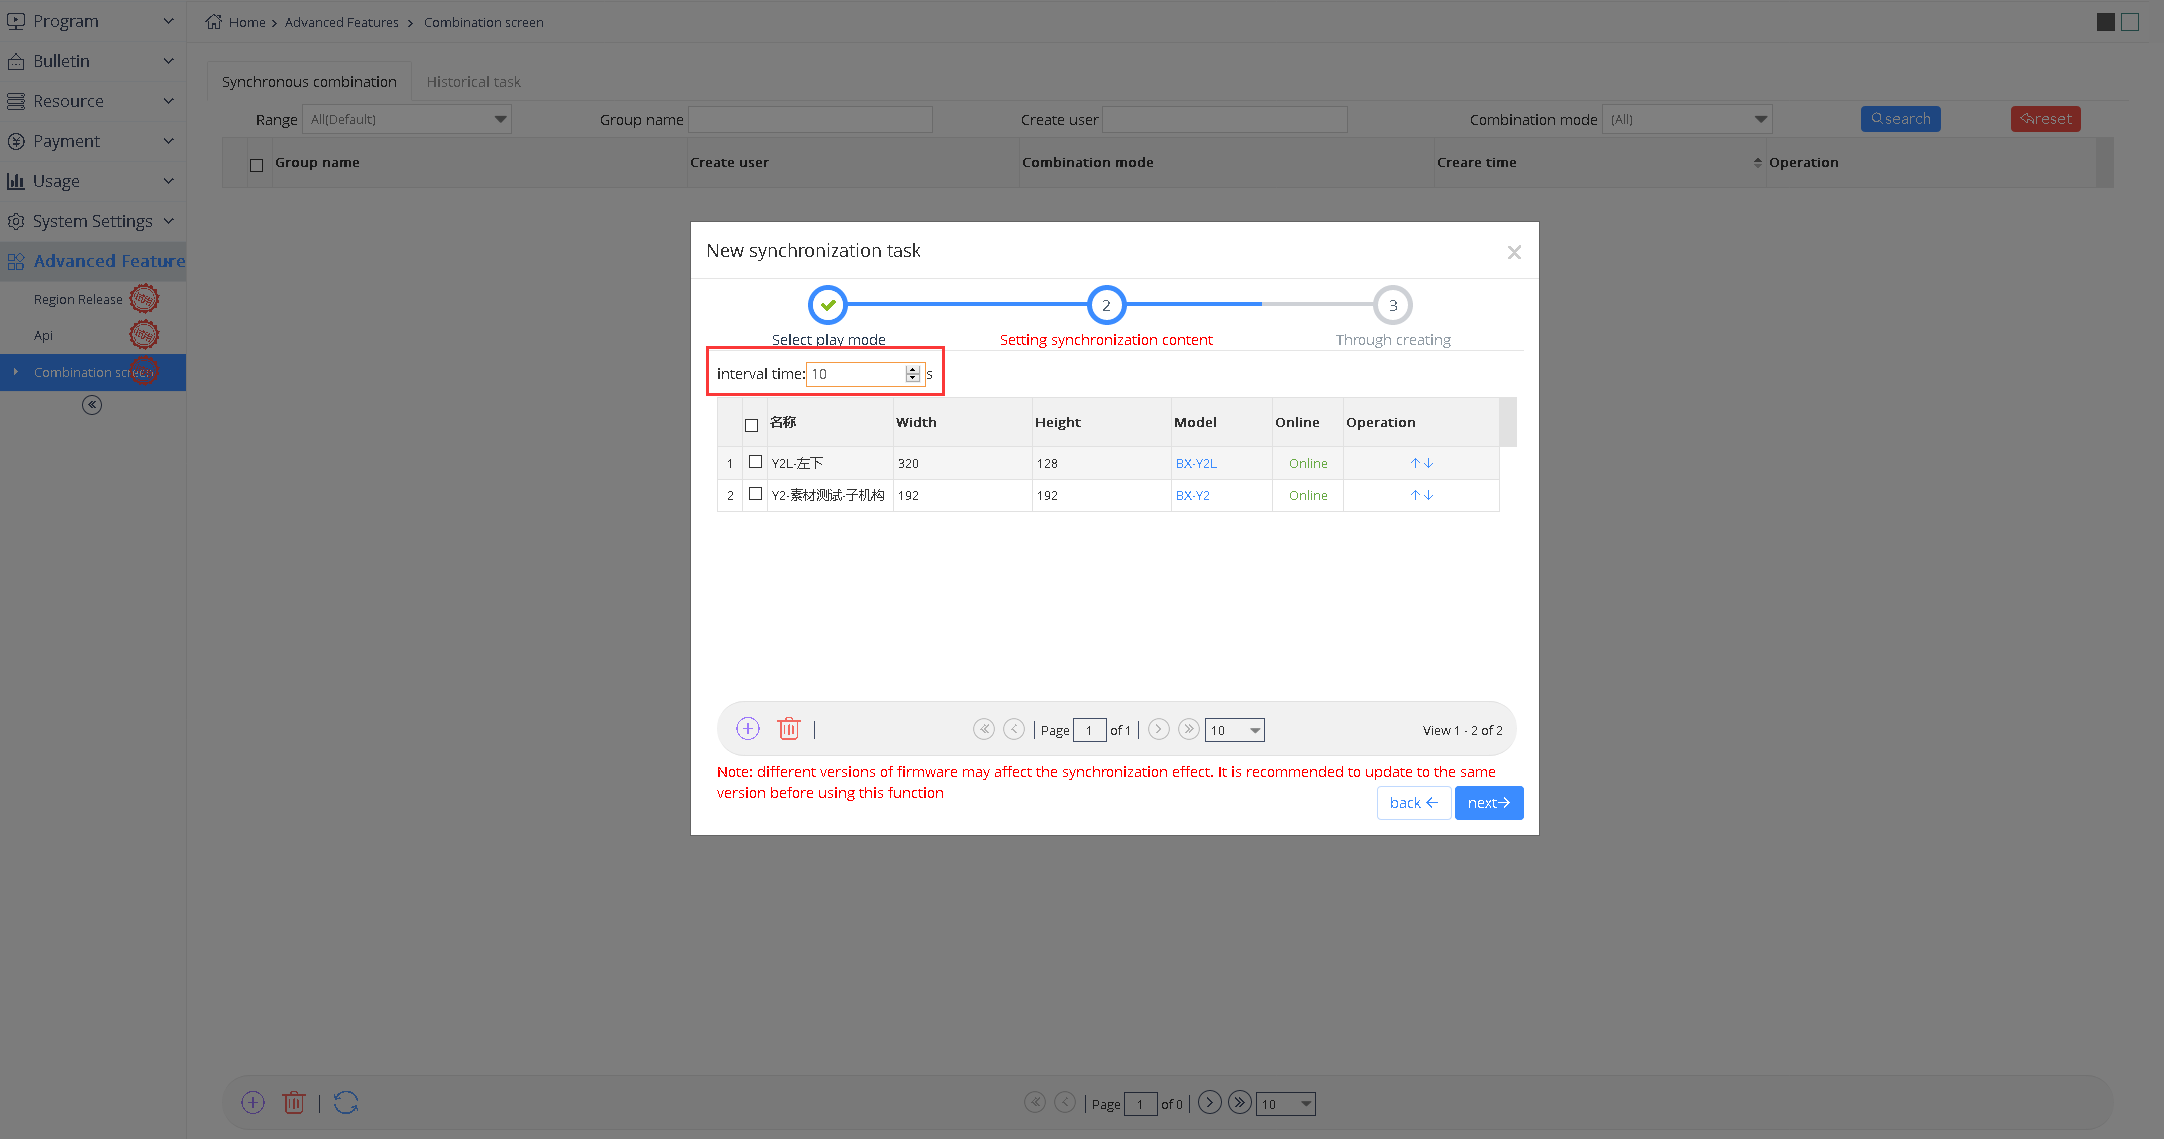Image resolution: width=2164 pixels, height=1139 pixels.
Task: Open the BX-Y2L model link
Action: coord(1196,463)
